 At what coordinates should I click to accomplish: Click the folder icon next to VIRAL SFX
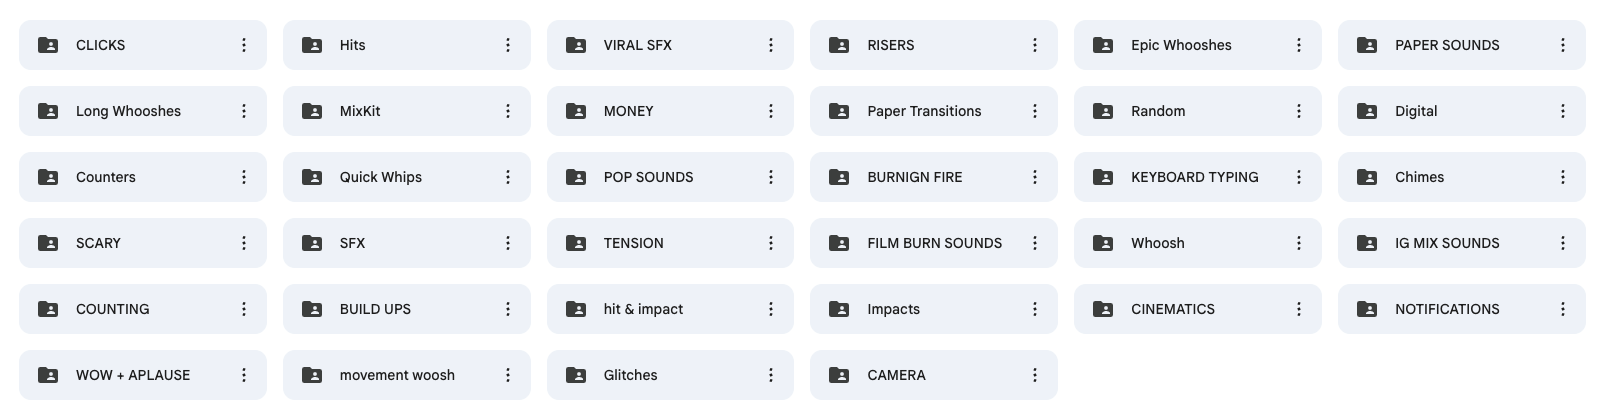[576, 45]
